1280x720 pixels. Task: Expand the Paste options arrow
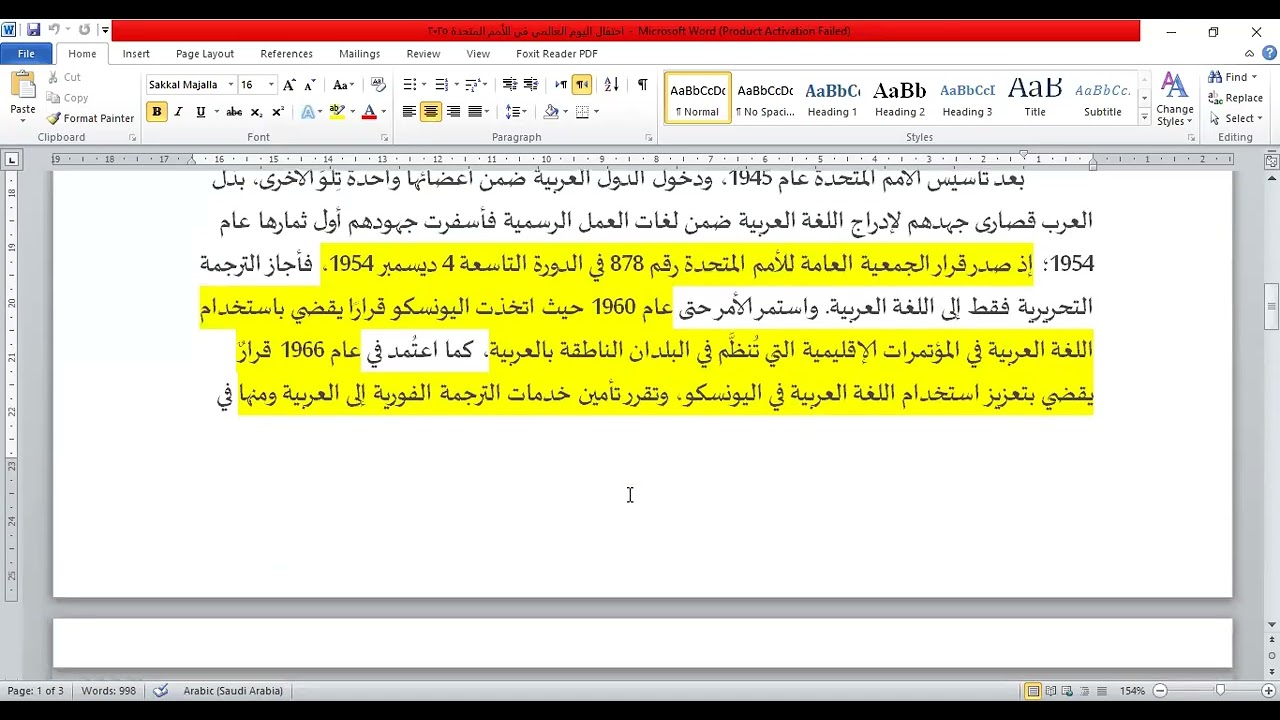[x=22, y=121]
